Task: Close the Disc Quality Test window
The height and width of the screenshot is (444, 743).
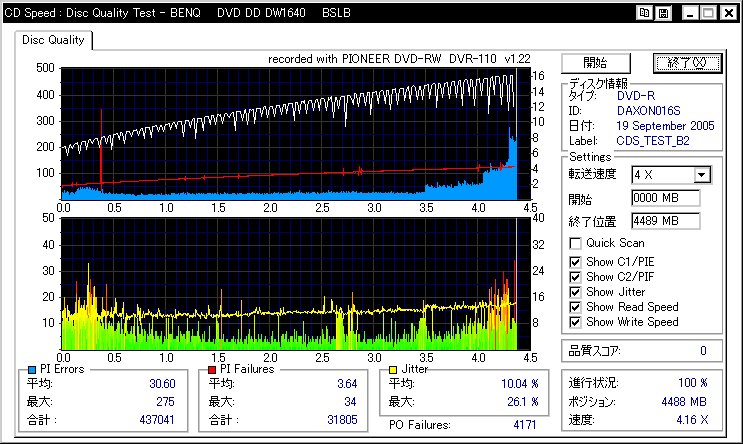Action: click(727, 13)
